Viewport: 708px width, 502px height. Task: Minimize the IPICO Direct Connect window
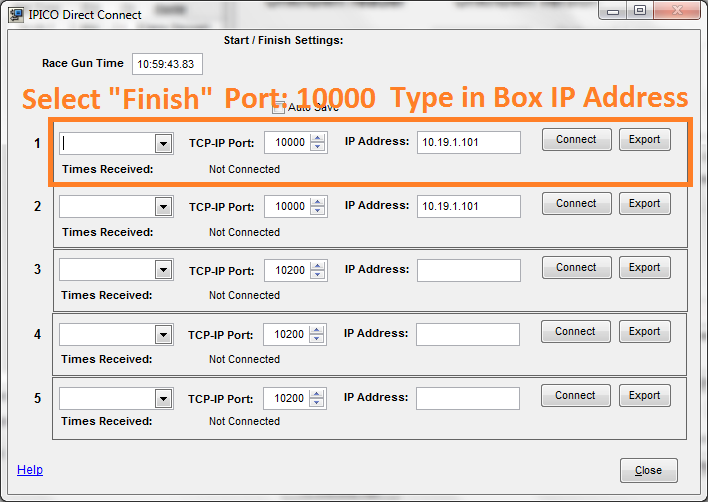coord(613,11)
